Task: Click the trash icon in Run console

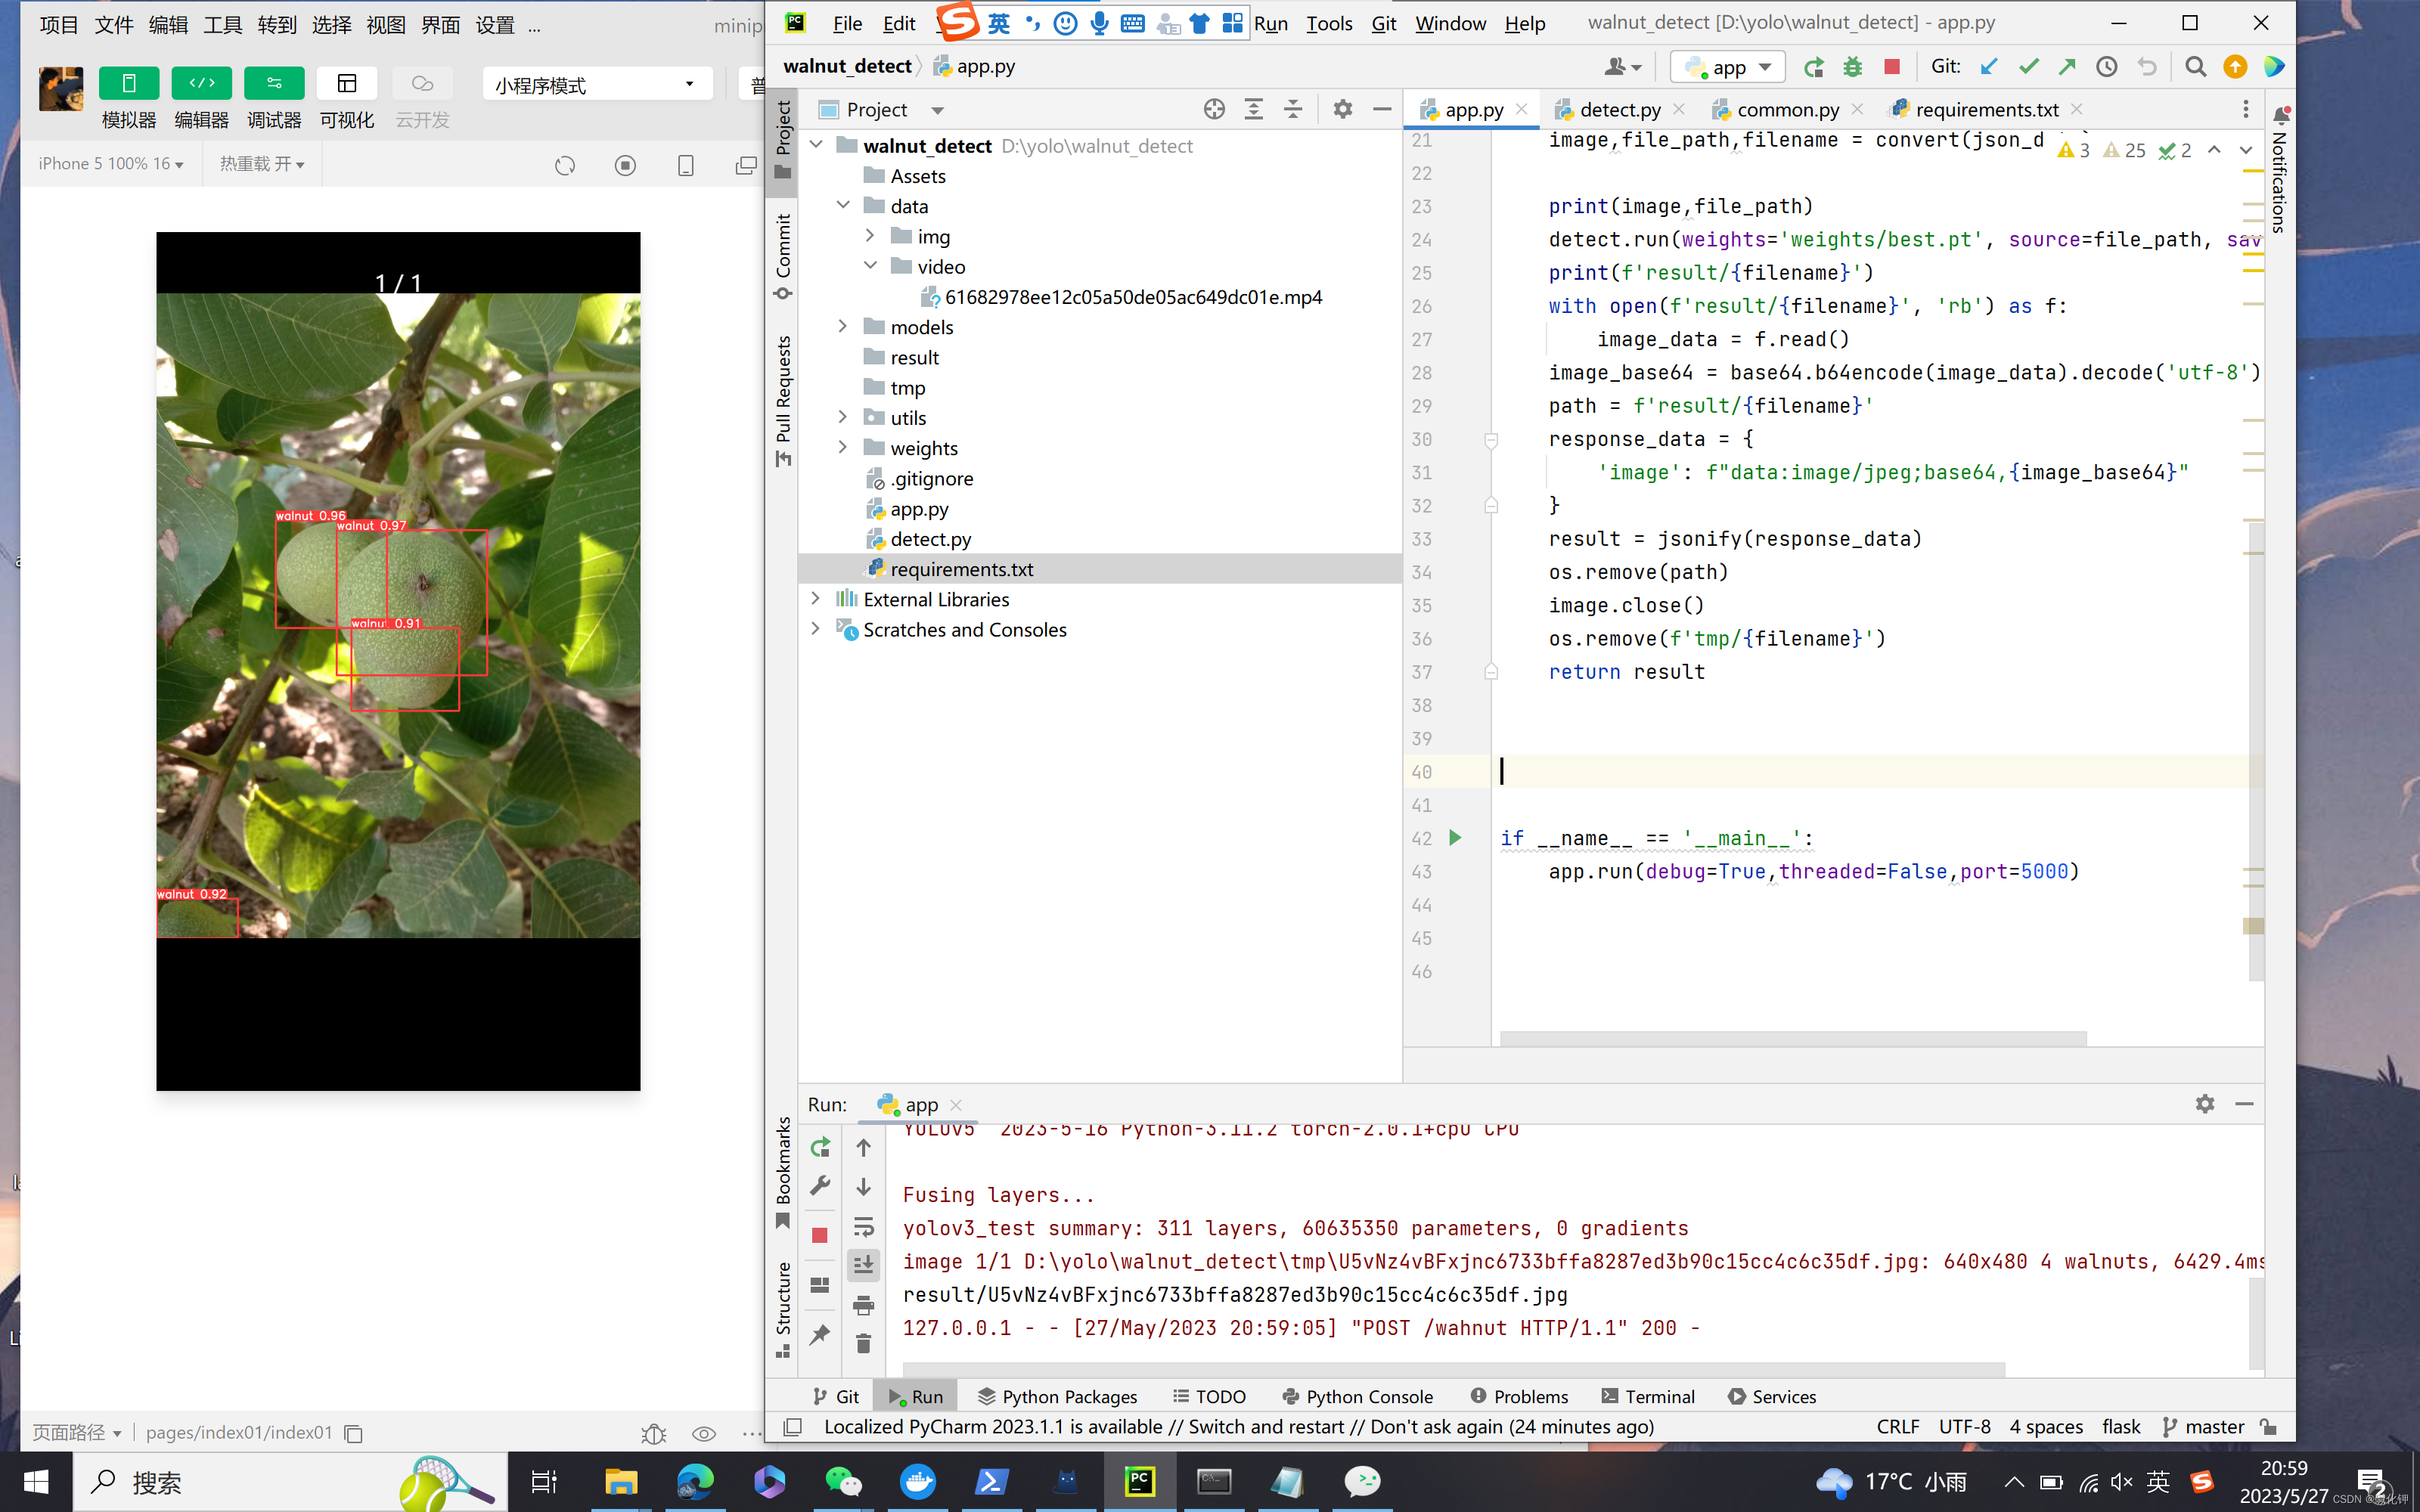Action: click(x=864, y=1344)
